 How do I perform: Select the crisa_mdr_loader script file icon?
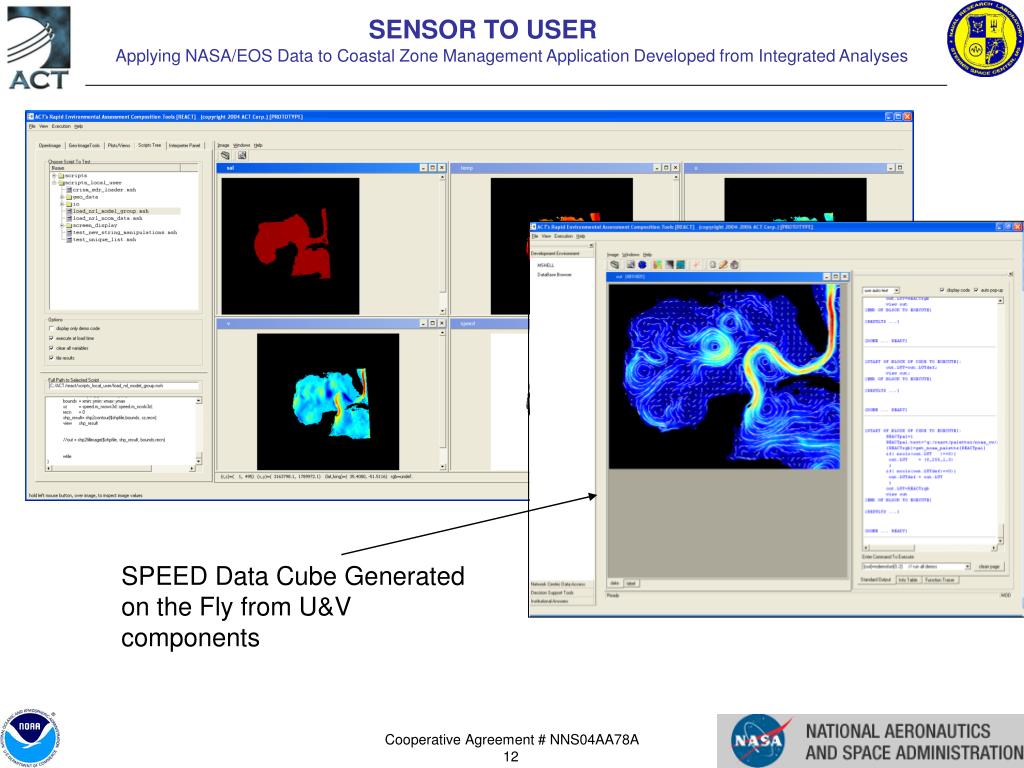coord(69,190)
